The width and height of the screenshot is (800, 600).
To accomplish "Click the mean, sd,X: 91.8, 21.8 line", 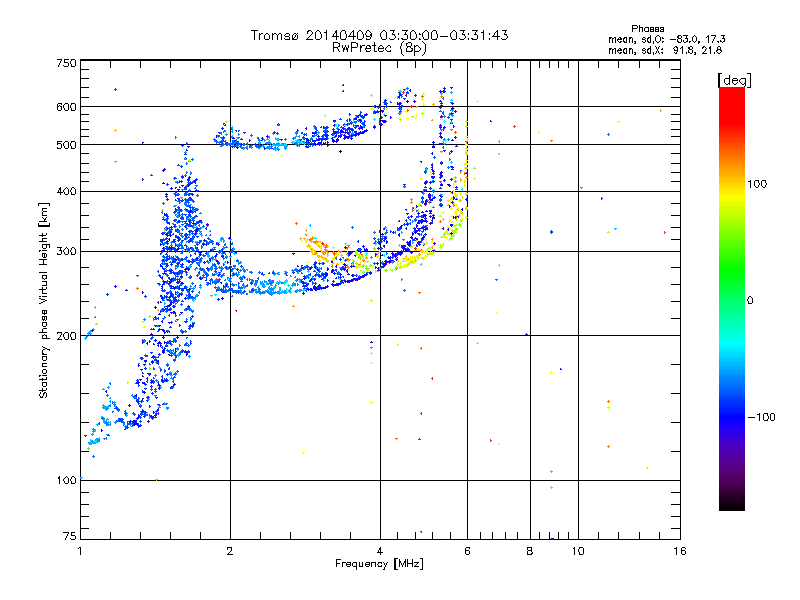I will (x=665, y=50).
